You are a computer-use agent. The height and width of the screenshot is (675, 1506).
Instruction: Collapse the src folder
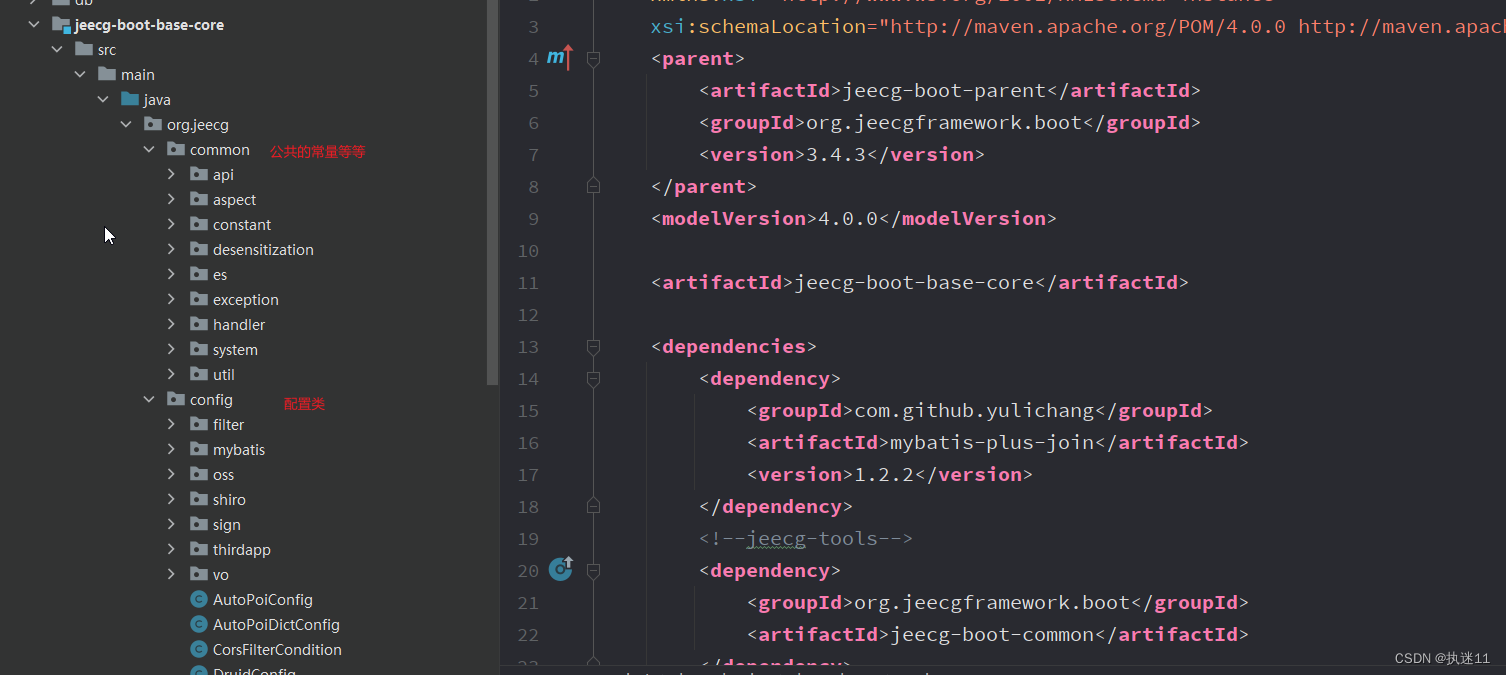(x=57, y=50)
